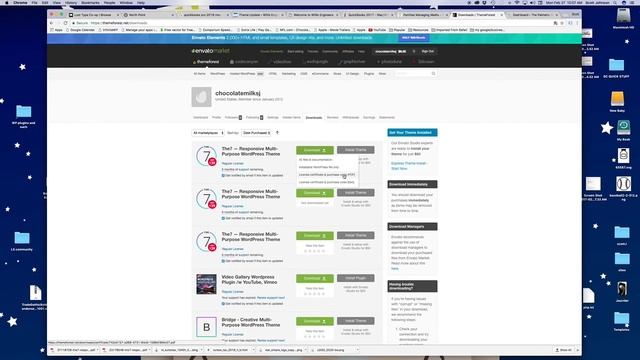640x360 pixels.
Task: Open the Statements account tab
Action: click(x=387, y=118)
